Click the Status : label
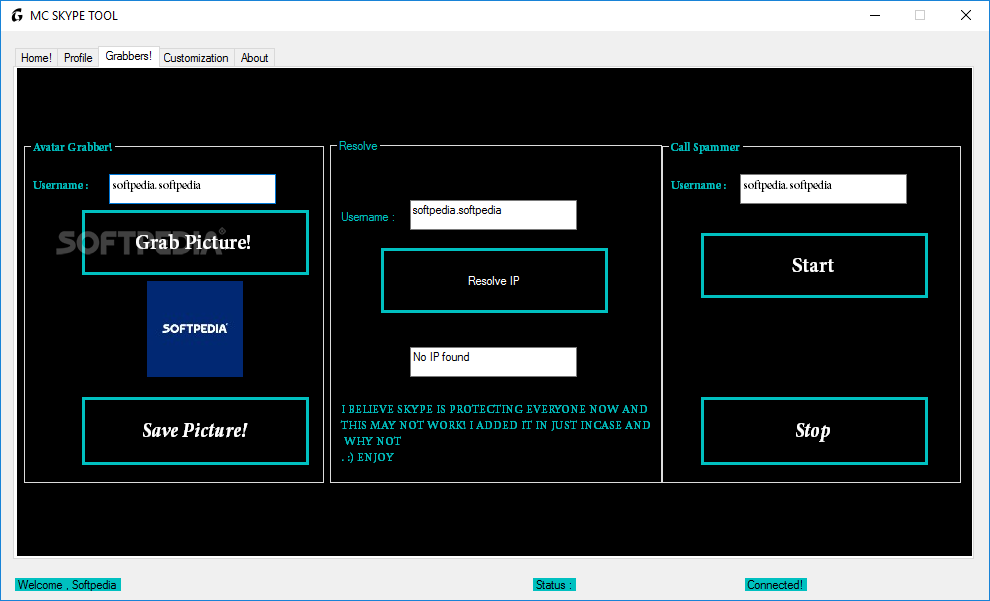This screenshot has width=990, height=601. pos(554,585)
